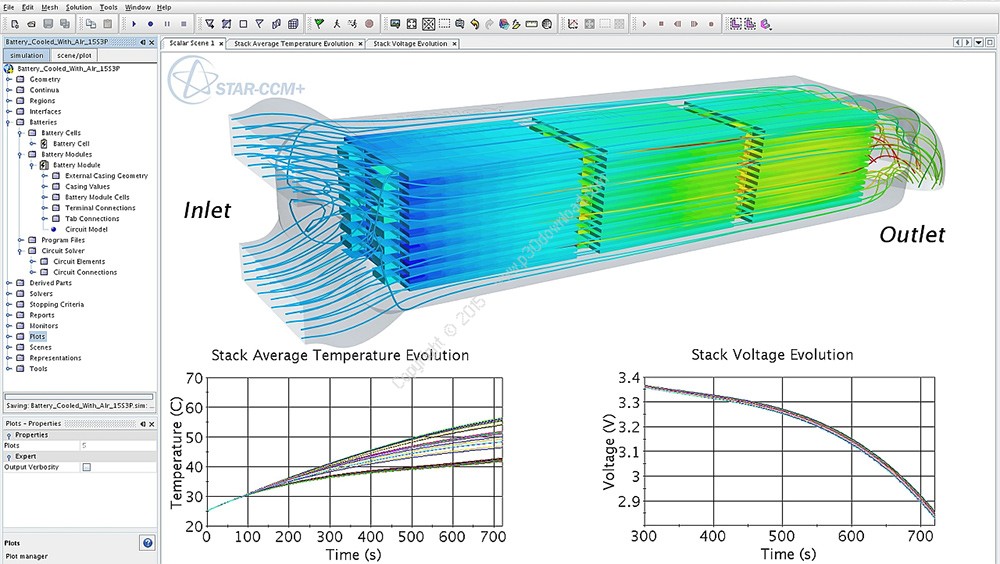Click the Create Plot graph icon
This screenshot has width=1000, height=564.
[x=573, y=24]
